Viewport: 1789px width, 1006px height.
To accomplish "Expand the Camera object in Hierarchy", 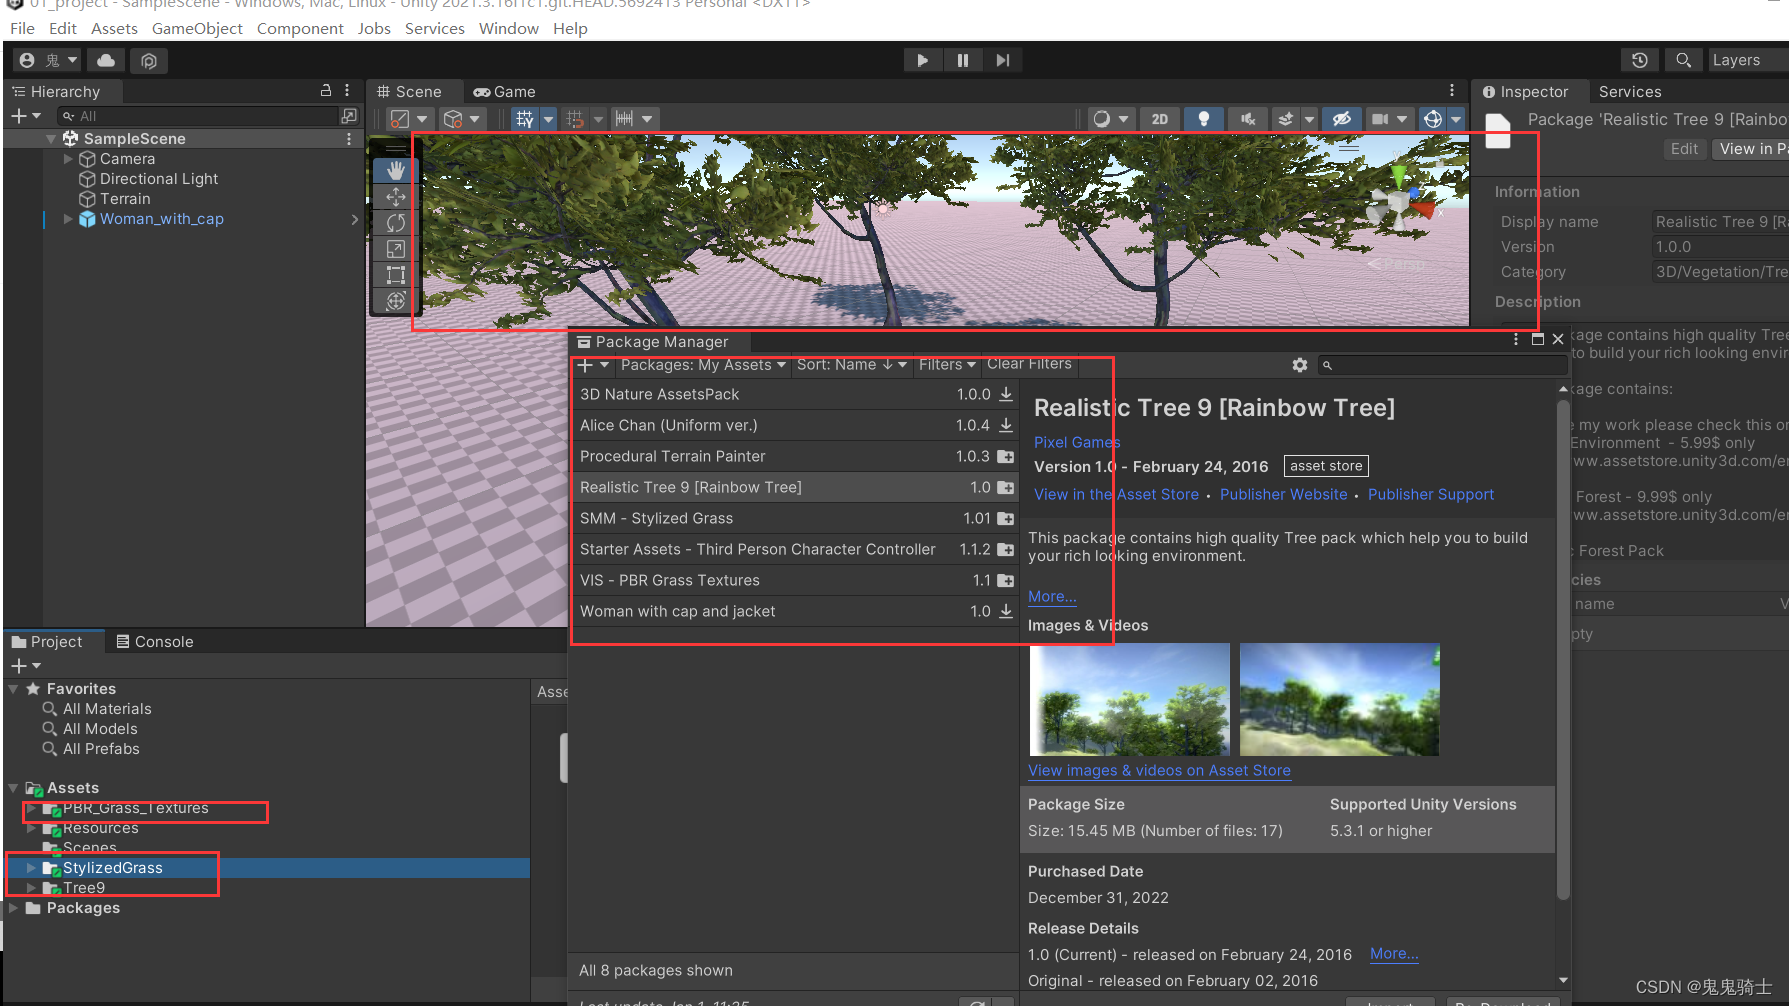I will [x=68, y=159].
